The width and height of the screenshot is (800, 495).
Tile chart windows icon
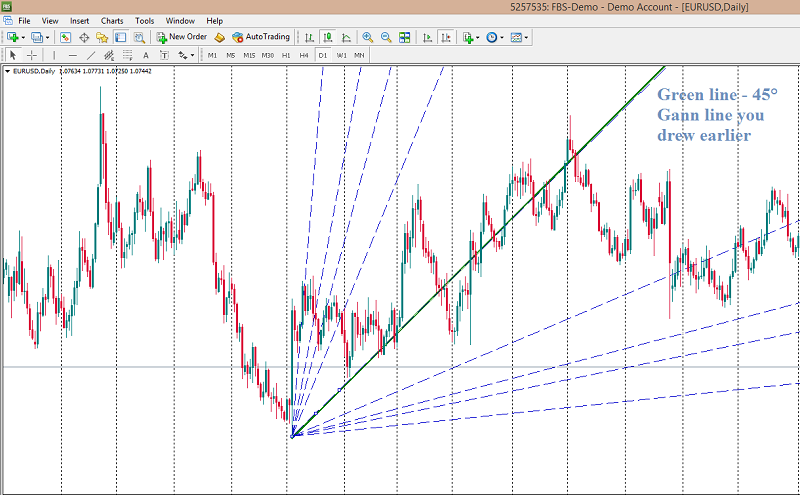click(x=404, y=37)
